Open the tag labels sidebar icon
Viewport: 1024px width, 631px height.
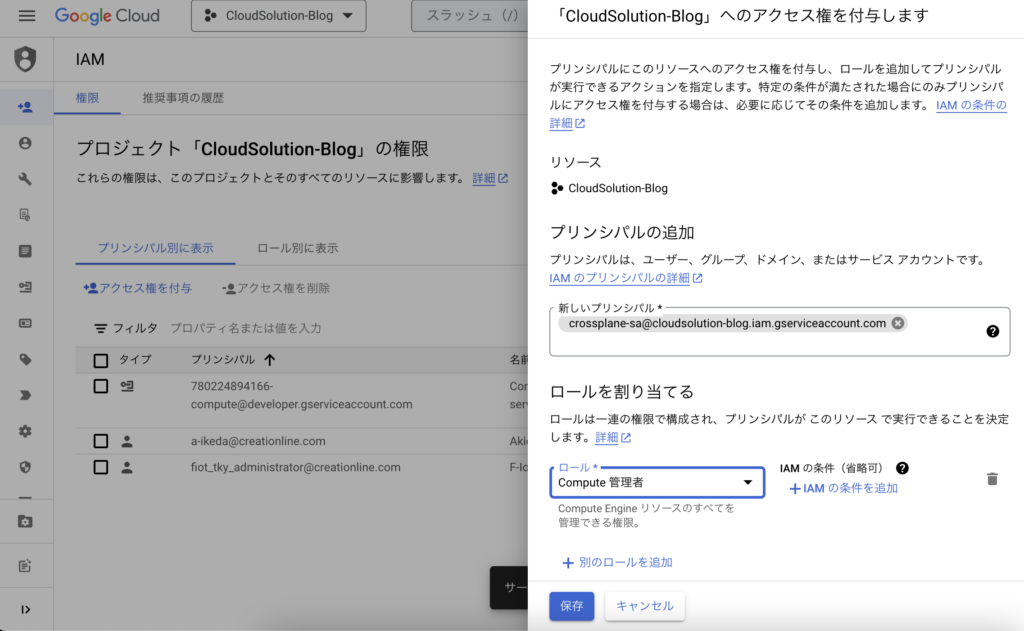pos(25,359)
